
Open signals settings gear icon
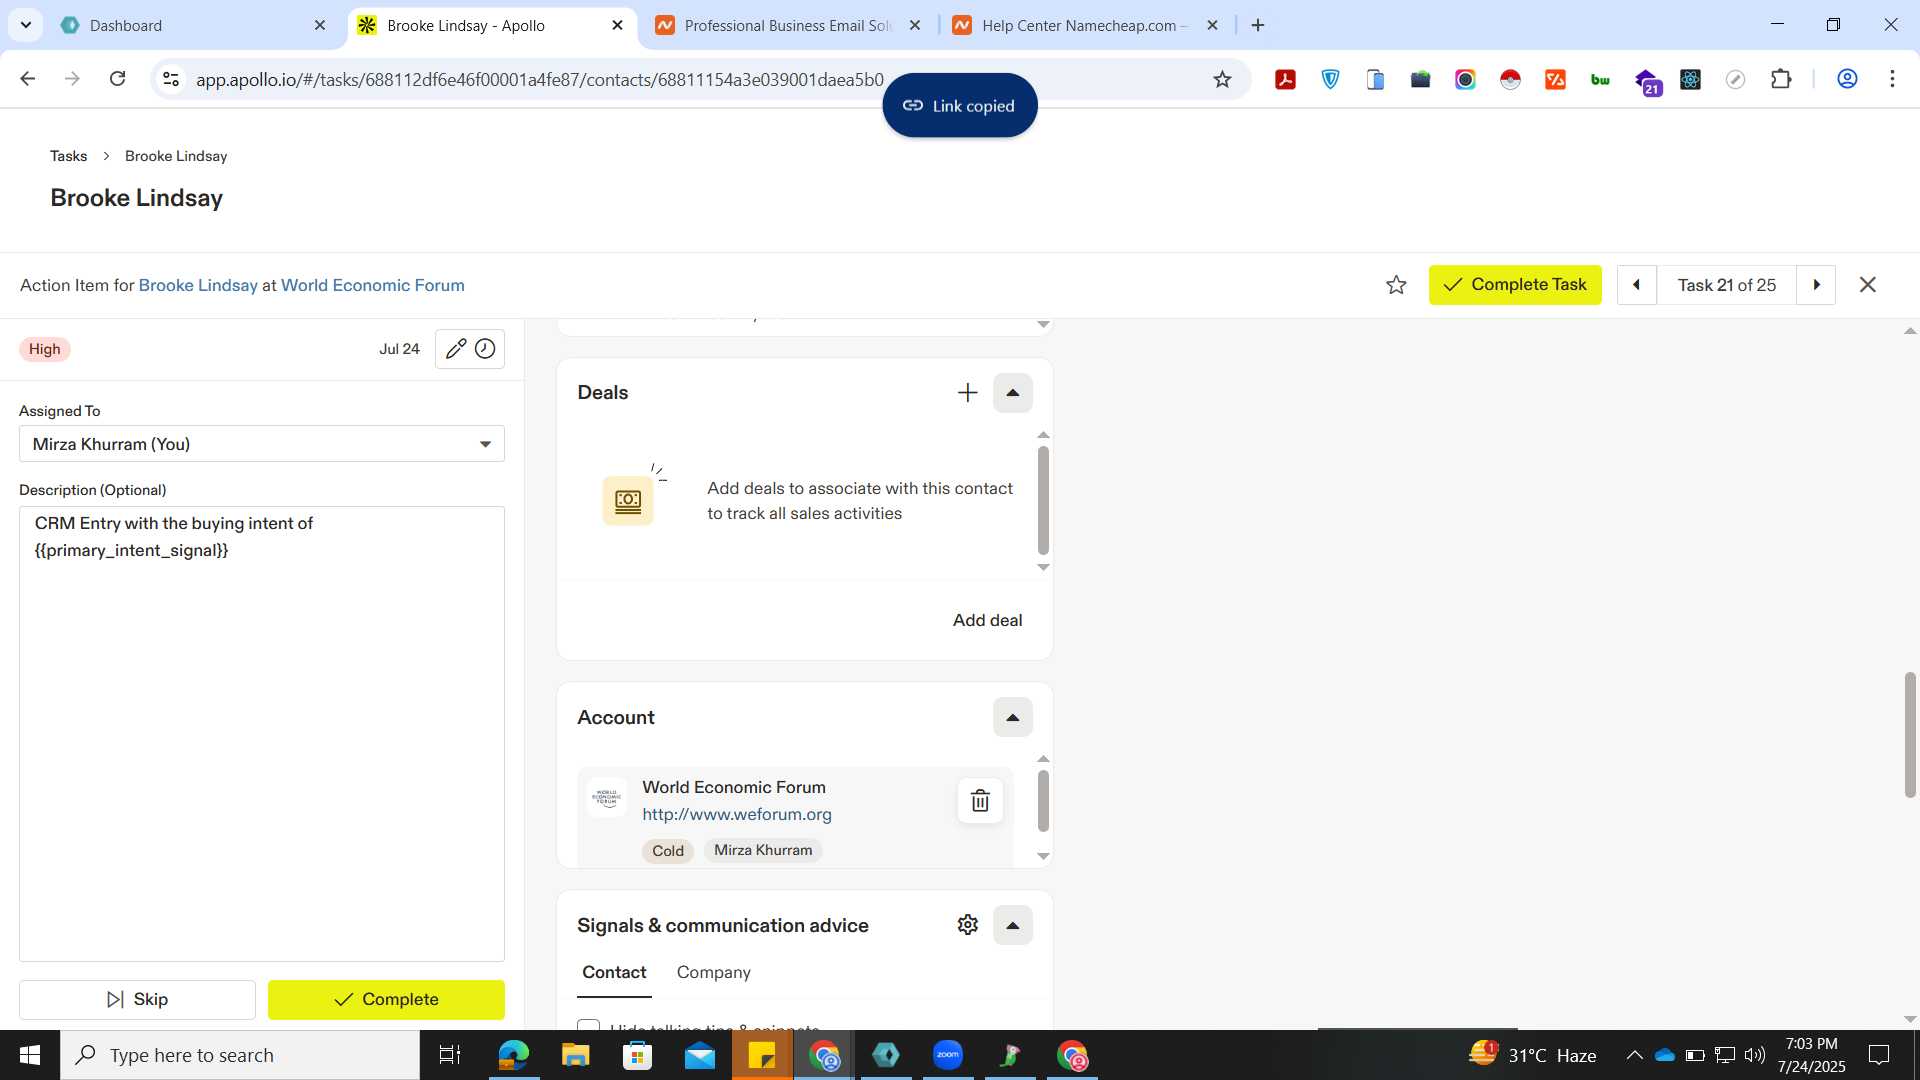point(967,925)
